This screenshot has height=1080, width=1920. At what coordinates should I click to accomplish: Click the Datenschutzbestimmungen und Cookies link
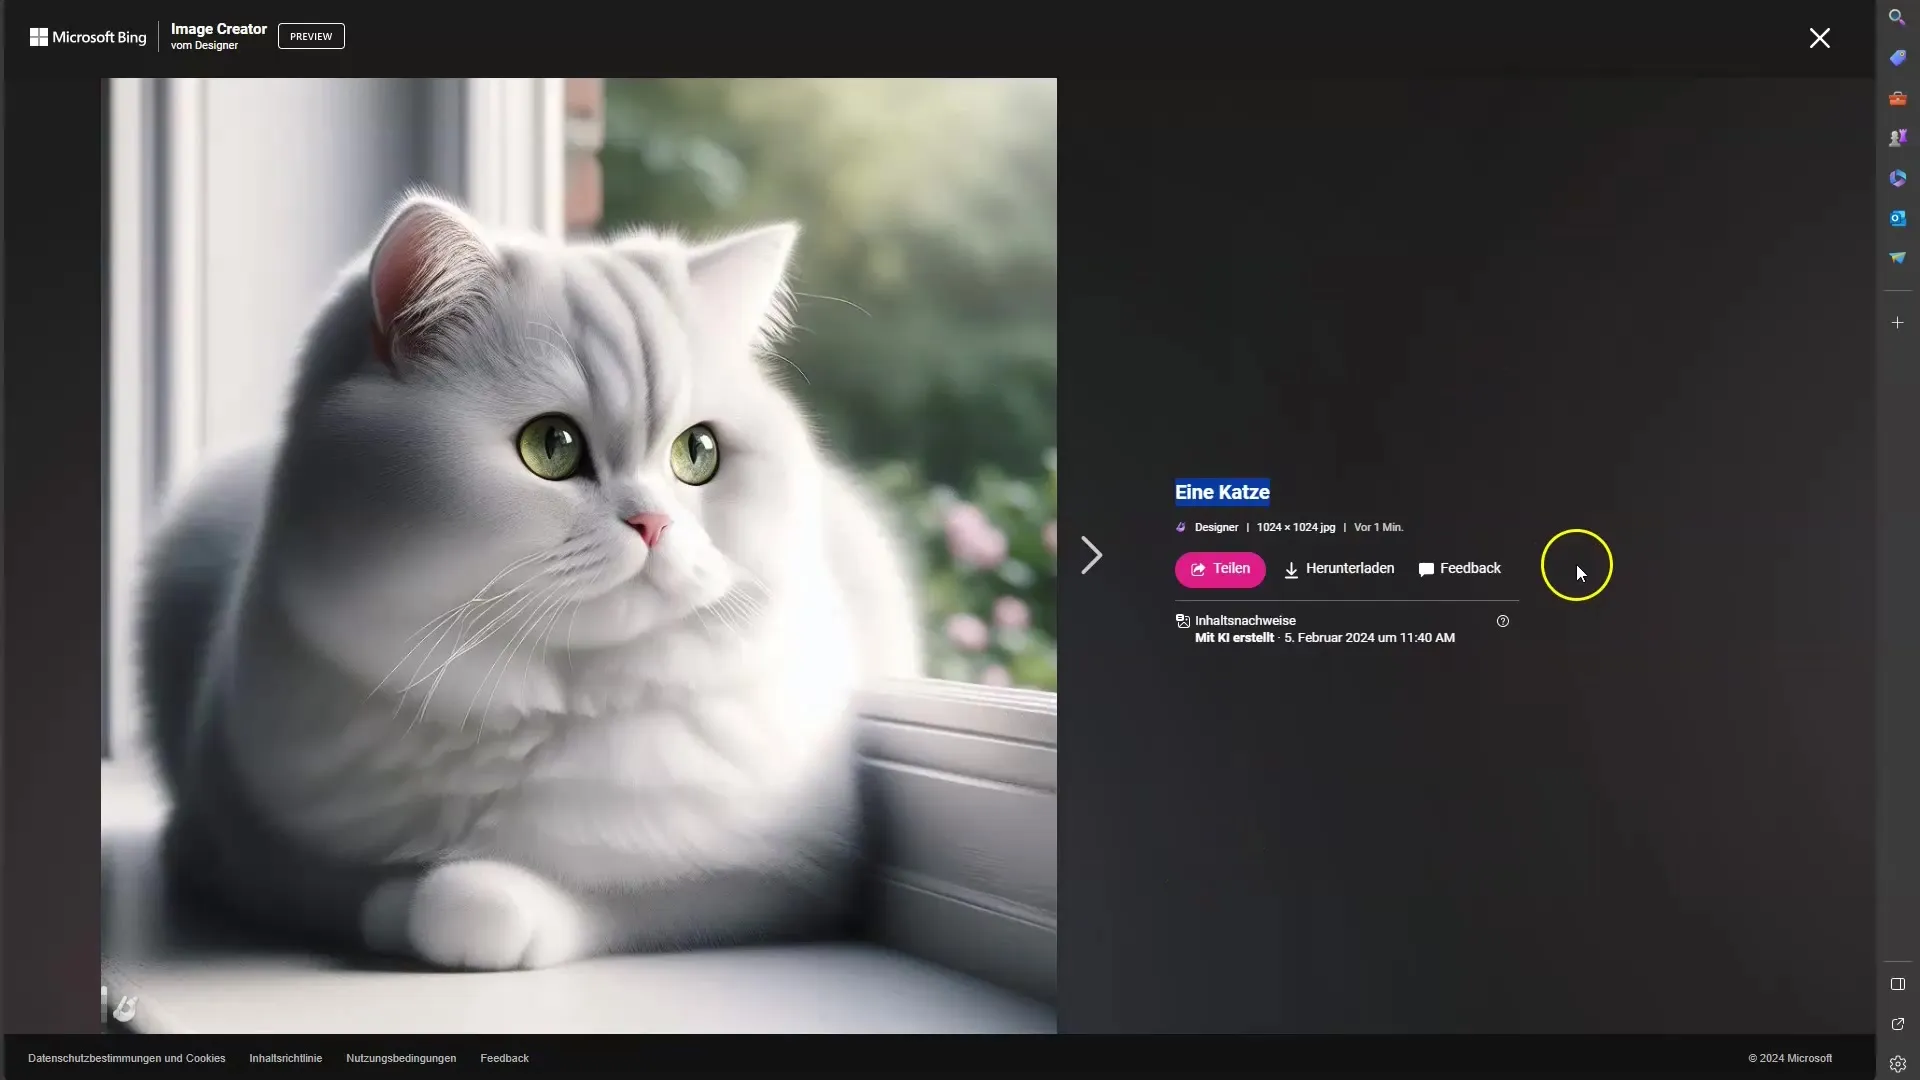(x=127, y=1058)
